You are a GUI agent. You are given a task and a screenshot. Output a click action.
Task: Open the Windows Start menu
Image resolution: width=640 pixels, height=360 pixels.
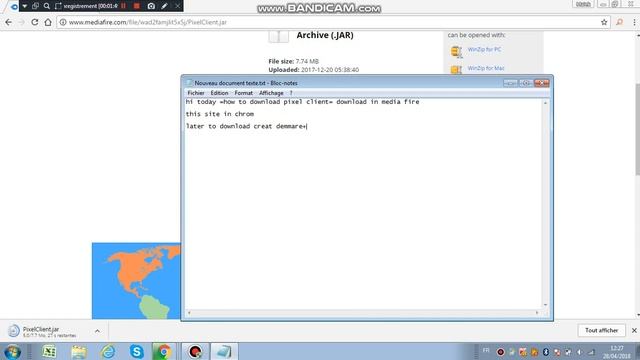(12, 352)
